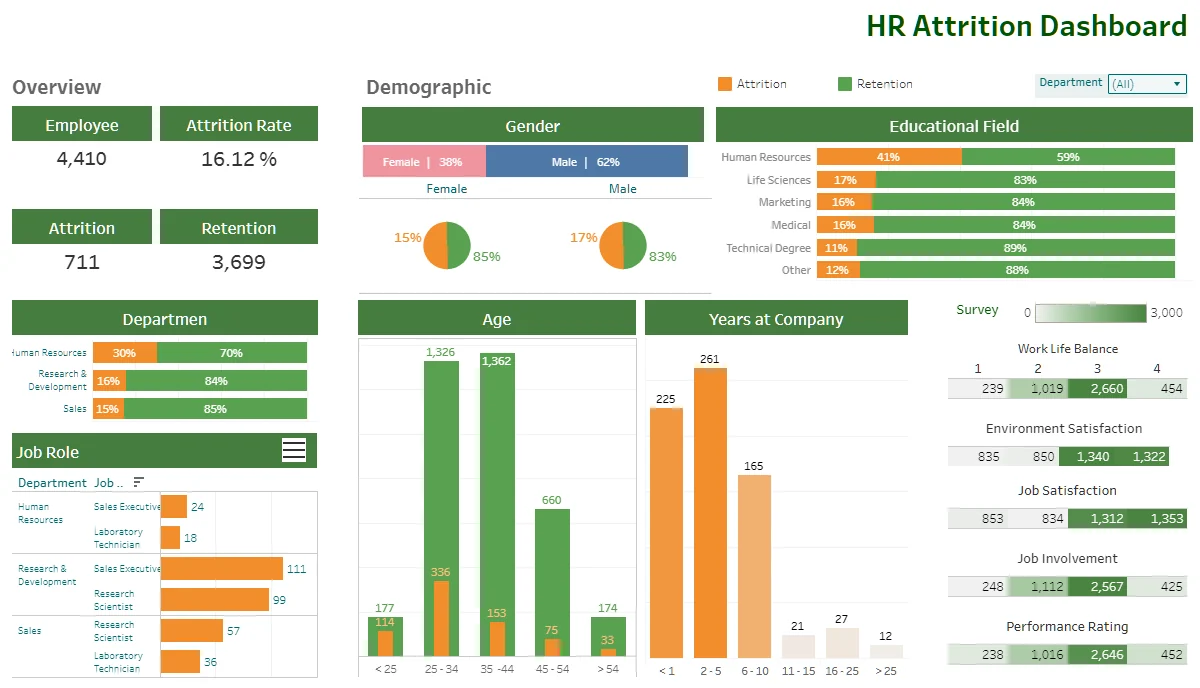Click the Educational Field section header

point(954,125)
